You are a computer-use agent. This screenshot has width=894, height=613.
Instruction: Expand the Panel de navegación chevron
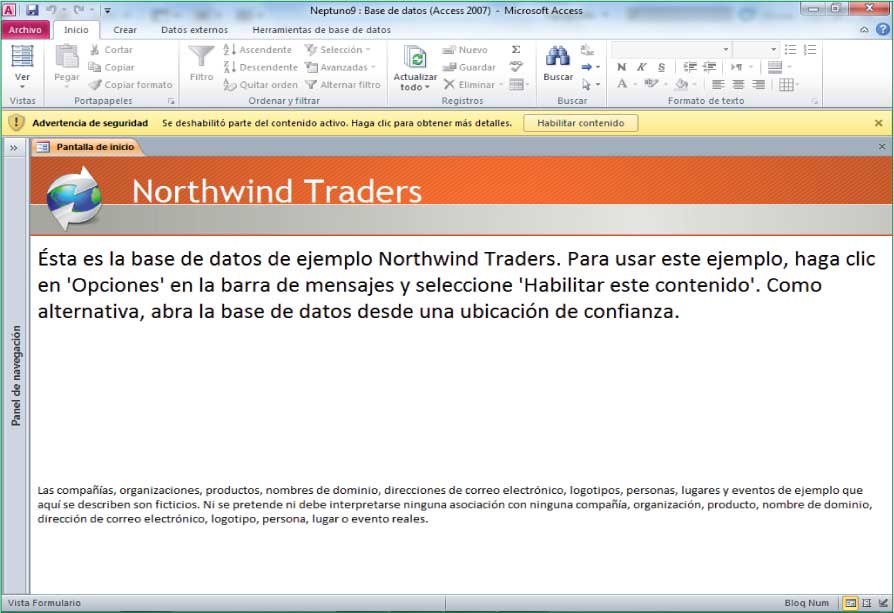click(13, 148)
